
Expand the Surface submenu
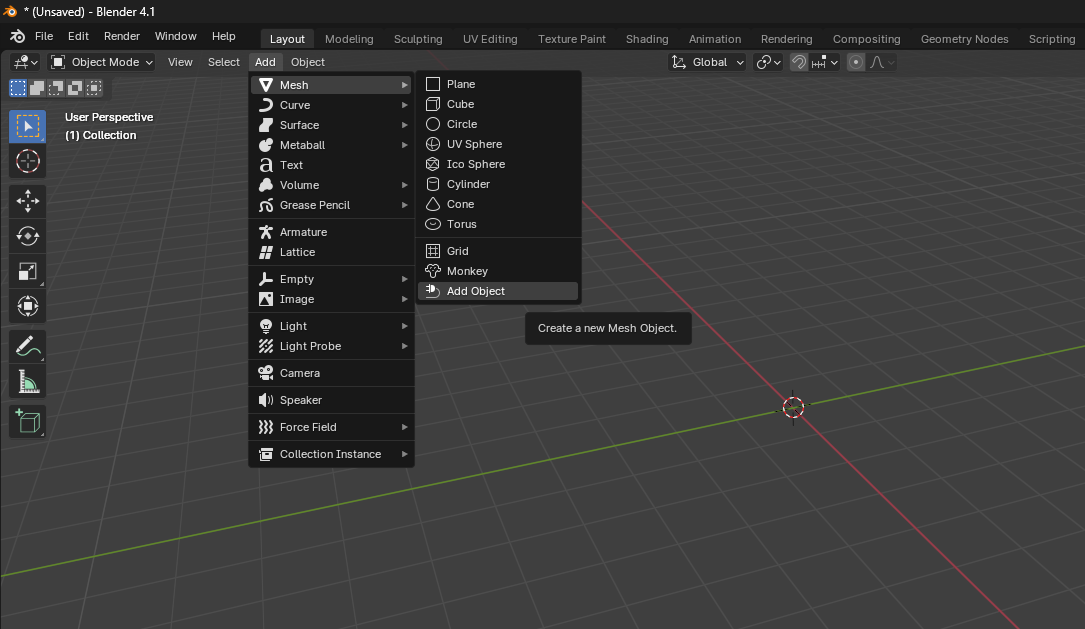click(x=331, y=125)
